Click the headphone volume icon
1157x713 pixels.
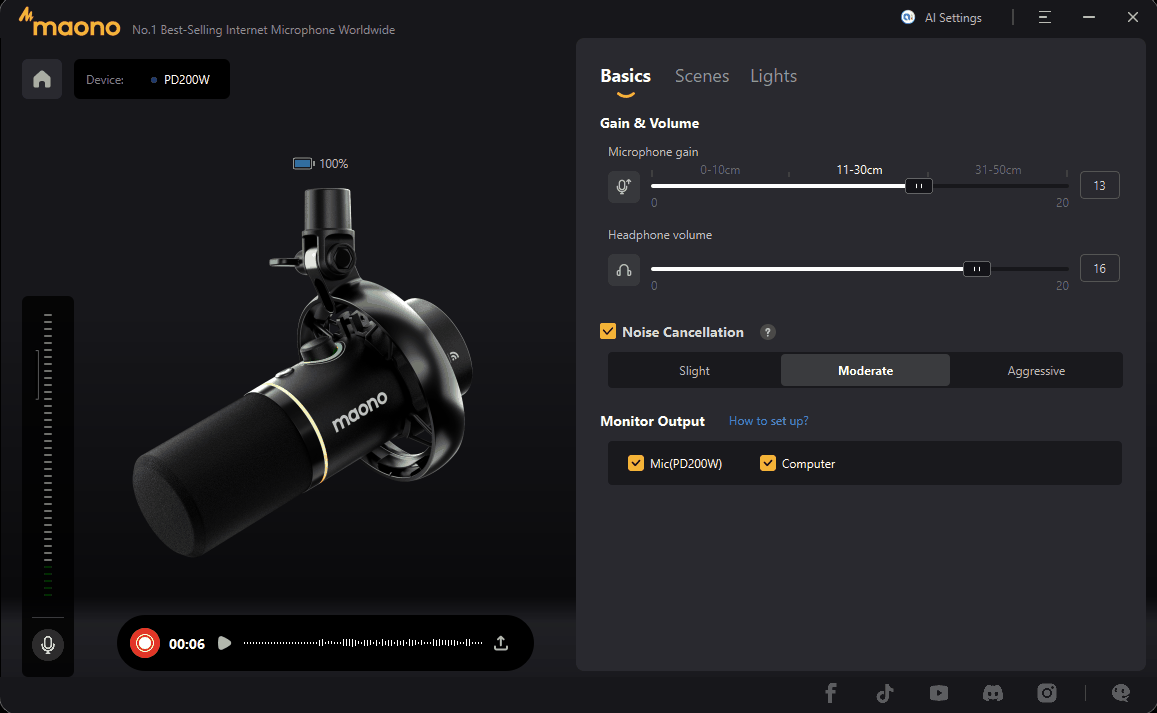pyautogui.click(x=624, y=270)
